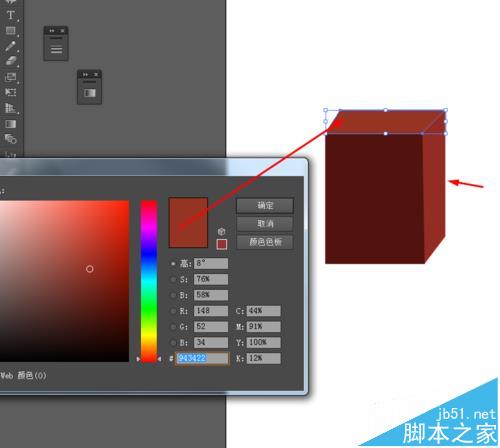Image resolution: width=500 pixels, height=448 pixels.
Task: Expand Stroke panel via double-arrow
Action: [x=52, y=31]
